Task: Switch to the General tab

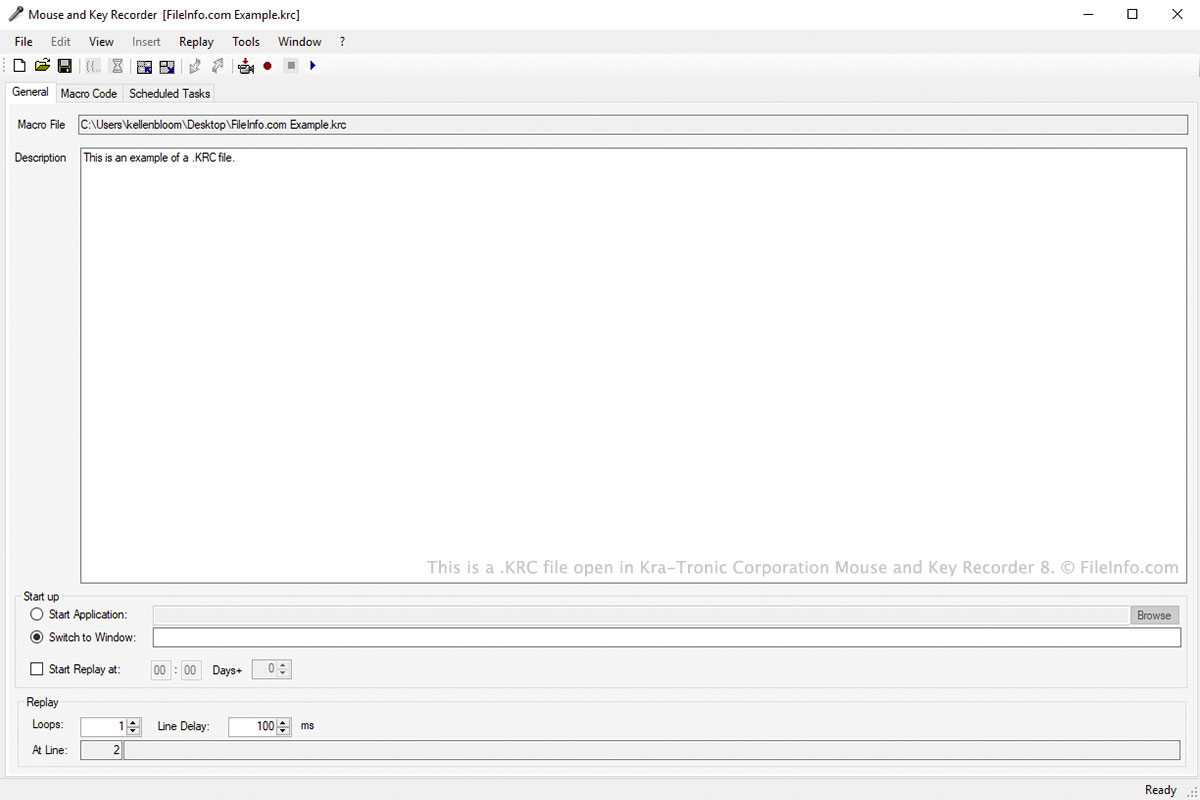Action: (x=30, y=92)
